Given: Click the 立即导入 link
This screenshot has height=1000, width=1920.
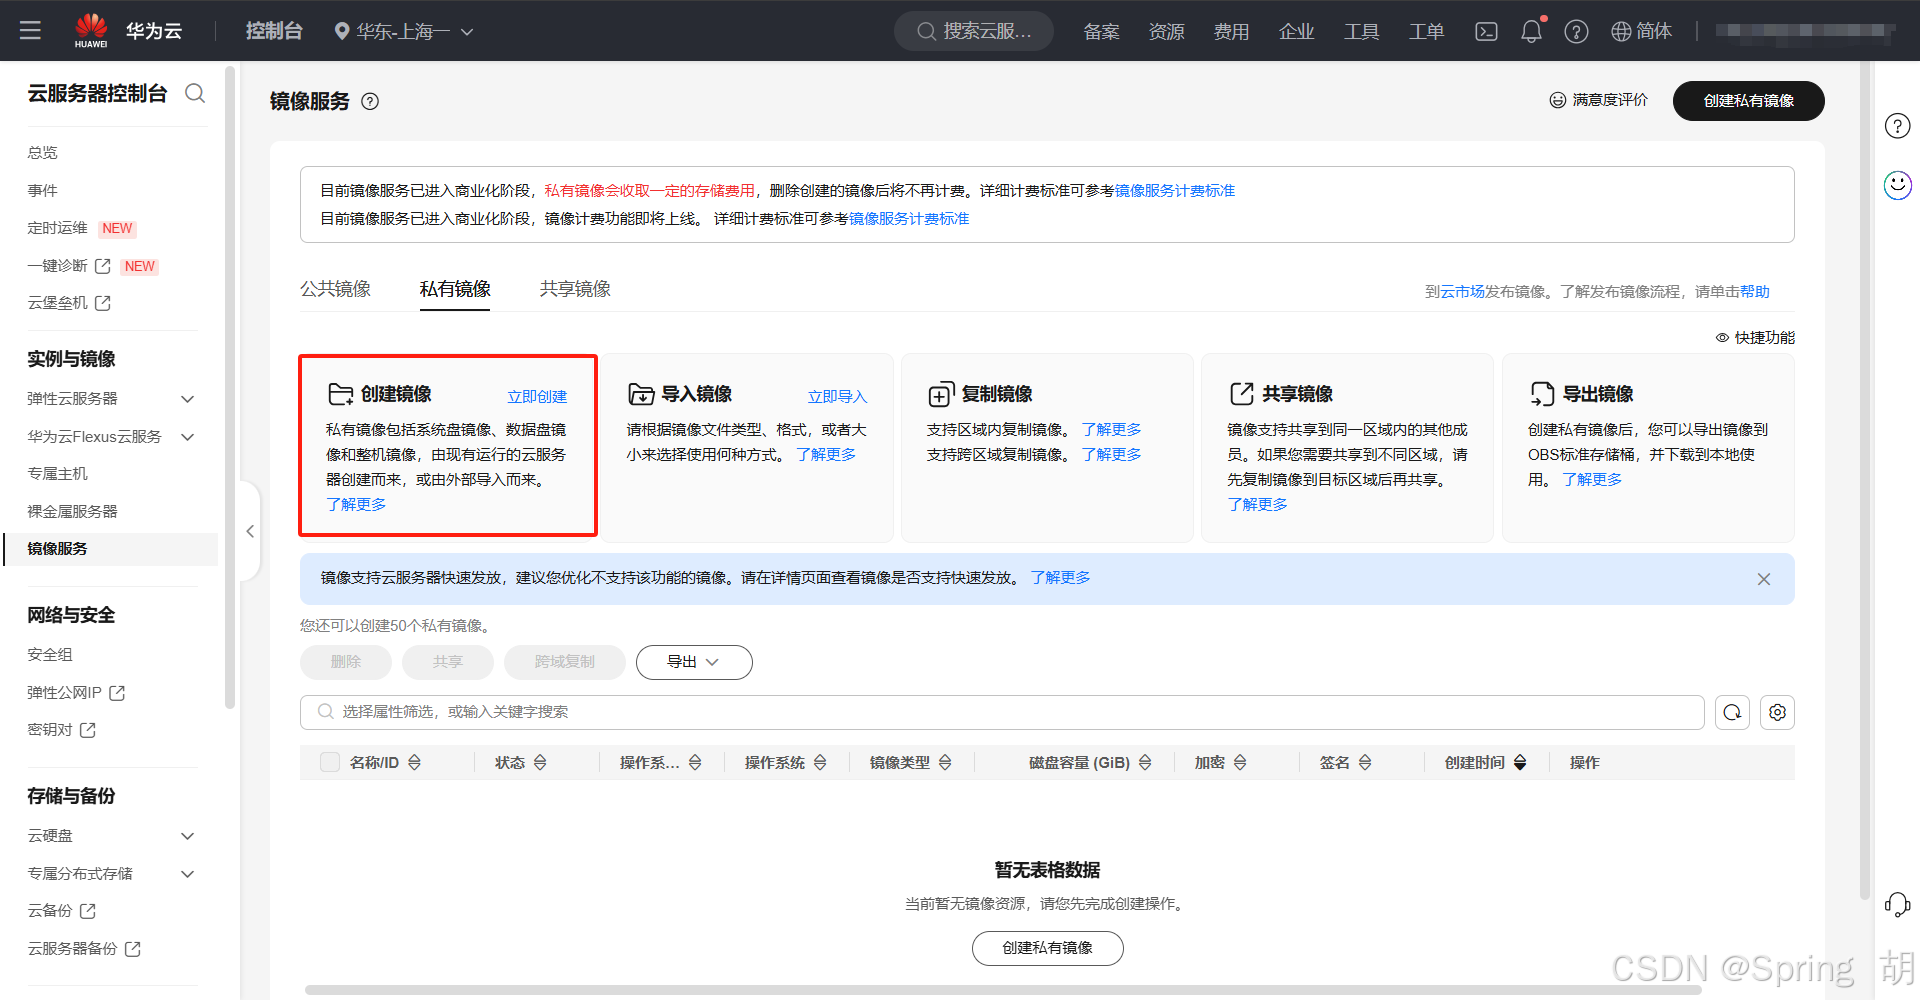Looking at the screenshot, I should tap(838, 397).
